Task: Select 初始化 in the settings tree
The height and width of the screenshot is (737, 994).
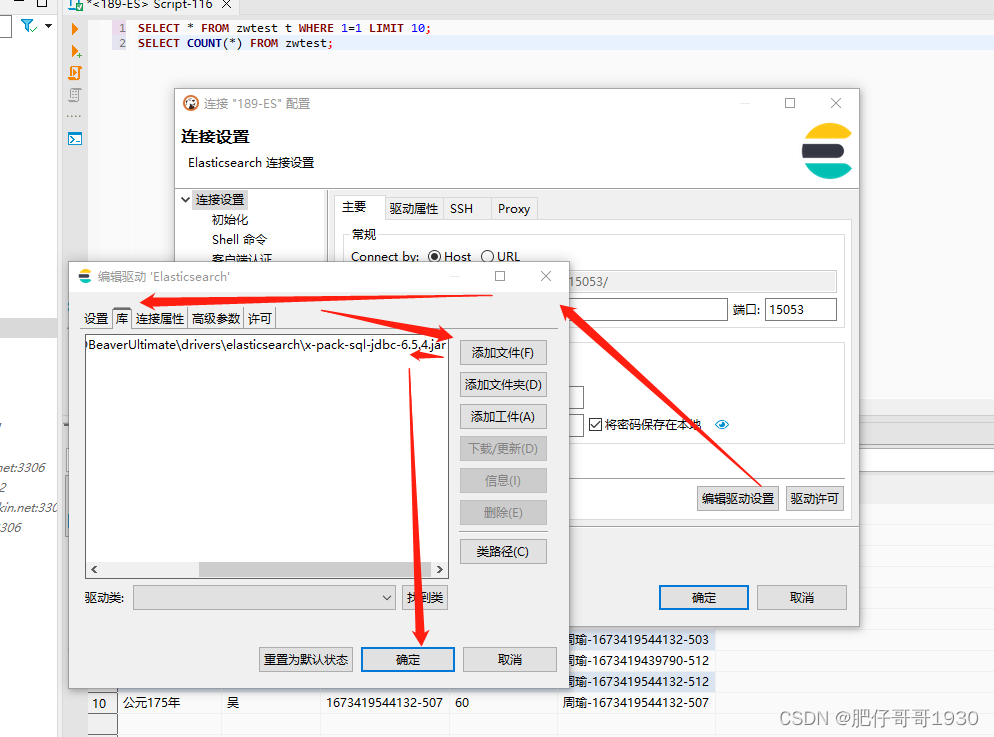Action: 229,220
